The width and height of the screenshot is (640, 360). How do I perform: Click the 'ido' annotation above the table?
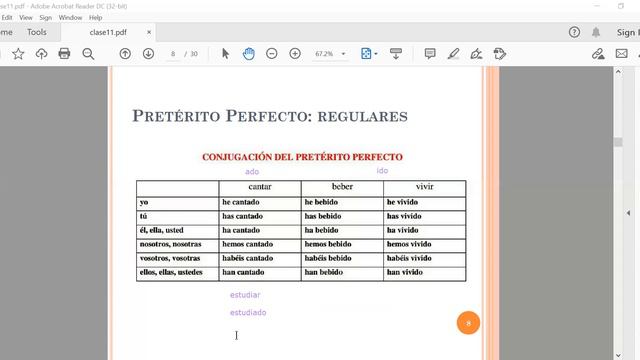click(382, 171)
